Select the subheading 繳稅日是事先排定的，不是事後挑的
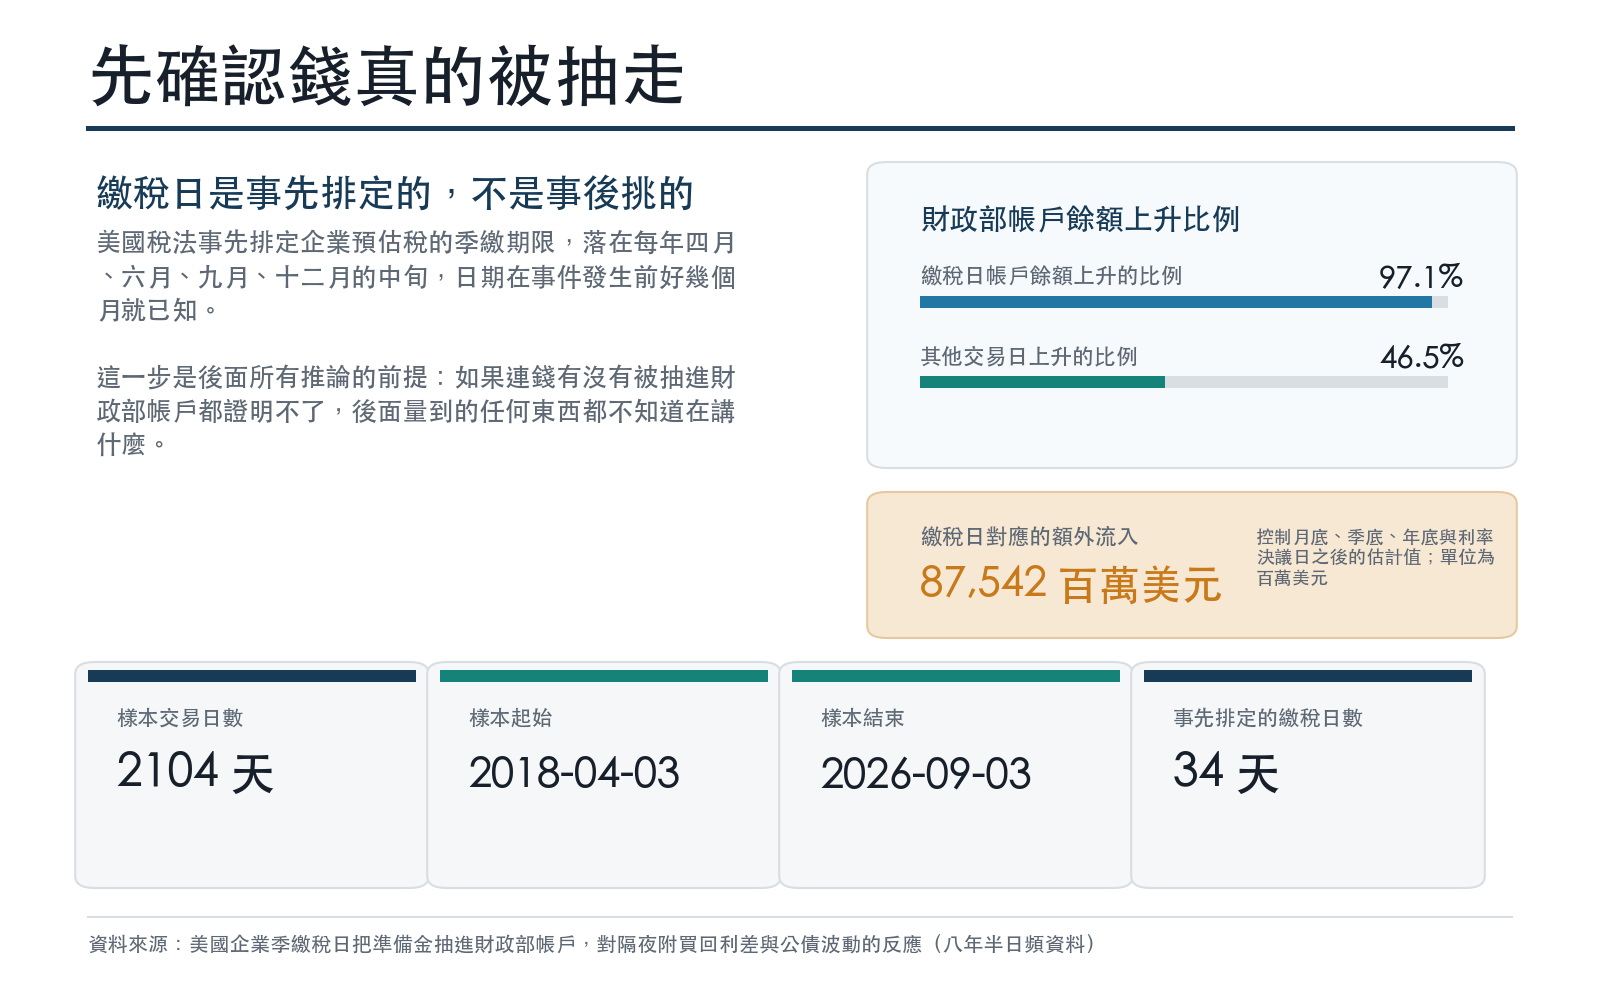This screenshot has height=1000, width=1600. 395,193
